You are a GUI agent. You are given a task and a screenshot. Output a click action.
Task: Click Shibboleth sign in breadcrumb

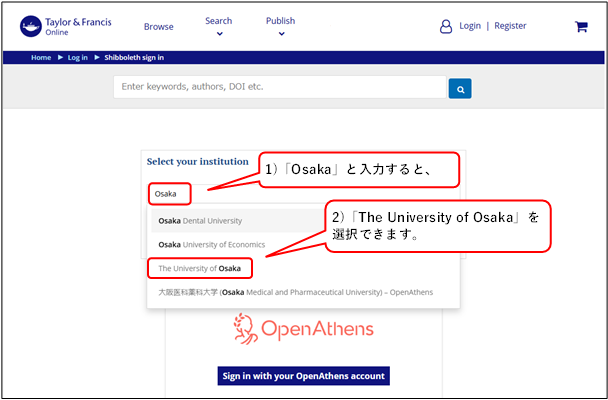click(x=135, y=58)
